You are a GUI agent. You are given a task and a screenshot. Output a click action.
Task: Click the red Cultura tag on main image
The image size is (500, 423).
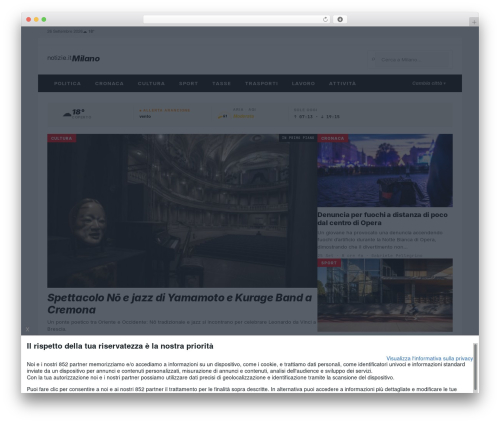tap(62, 138)
